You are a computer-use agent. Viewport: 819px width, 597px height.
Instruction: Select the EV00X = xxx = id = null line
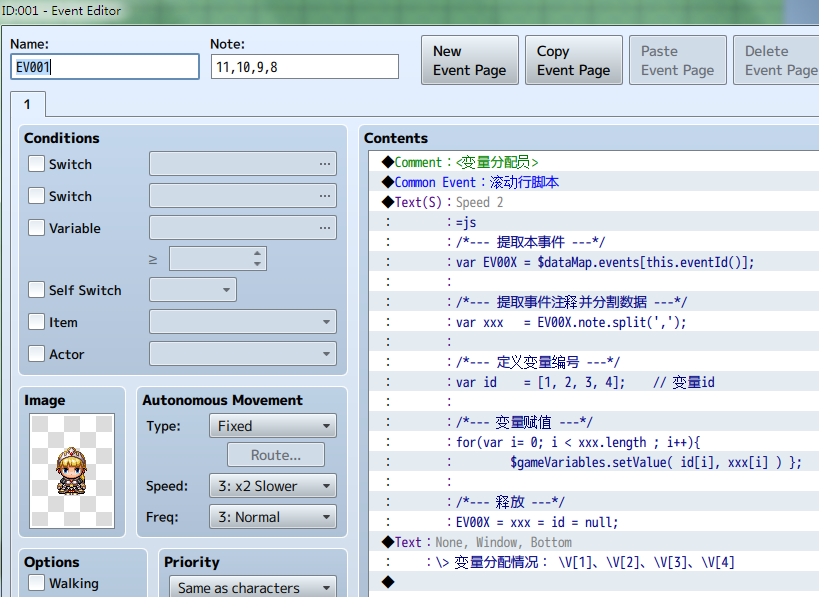[594, 522]
